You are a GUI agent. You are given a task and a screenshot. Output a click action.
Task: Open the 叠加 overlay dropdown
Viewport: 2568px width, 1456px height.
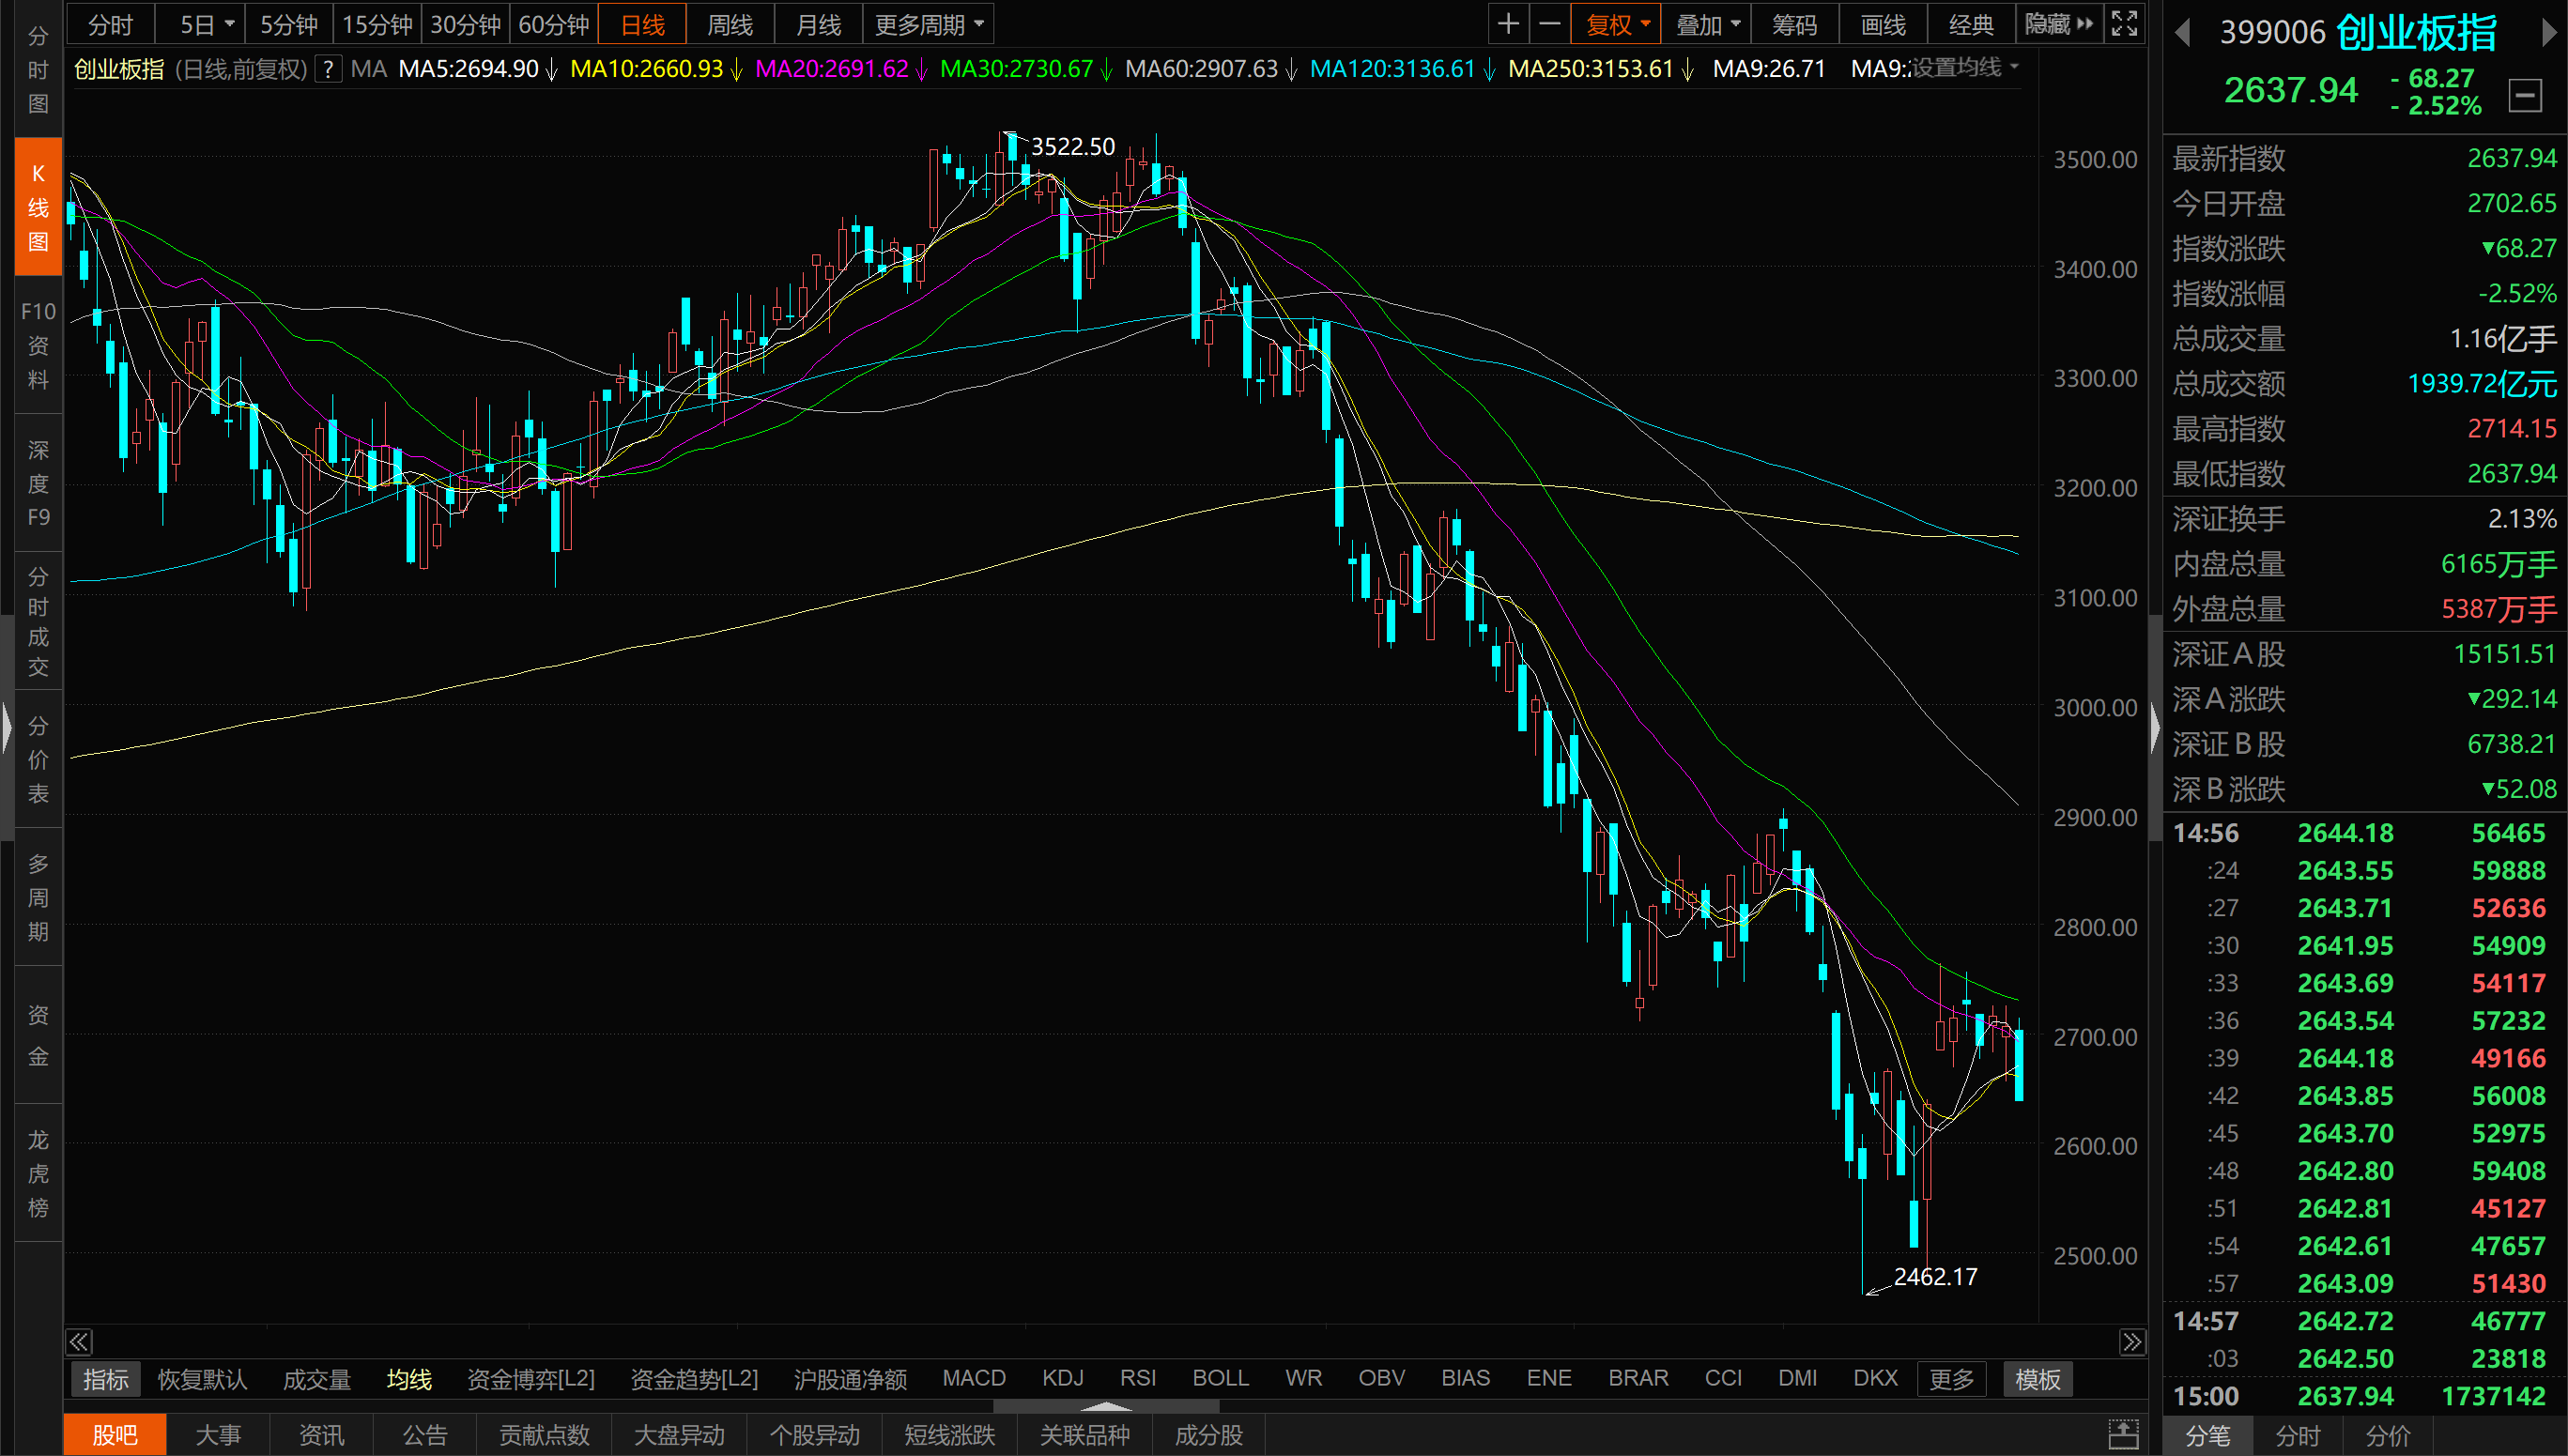(x=1707, y=24)
